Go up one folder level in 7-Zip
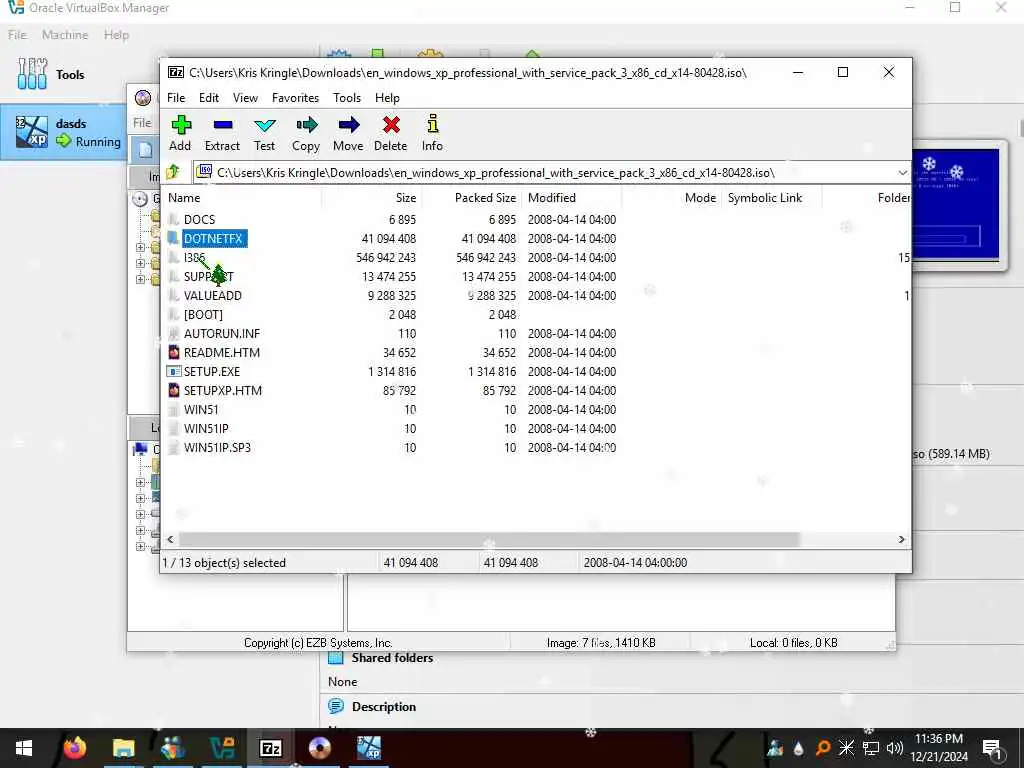 pyautogui.click(x=173, y=172)
